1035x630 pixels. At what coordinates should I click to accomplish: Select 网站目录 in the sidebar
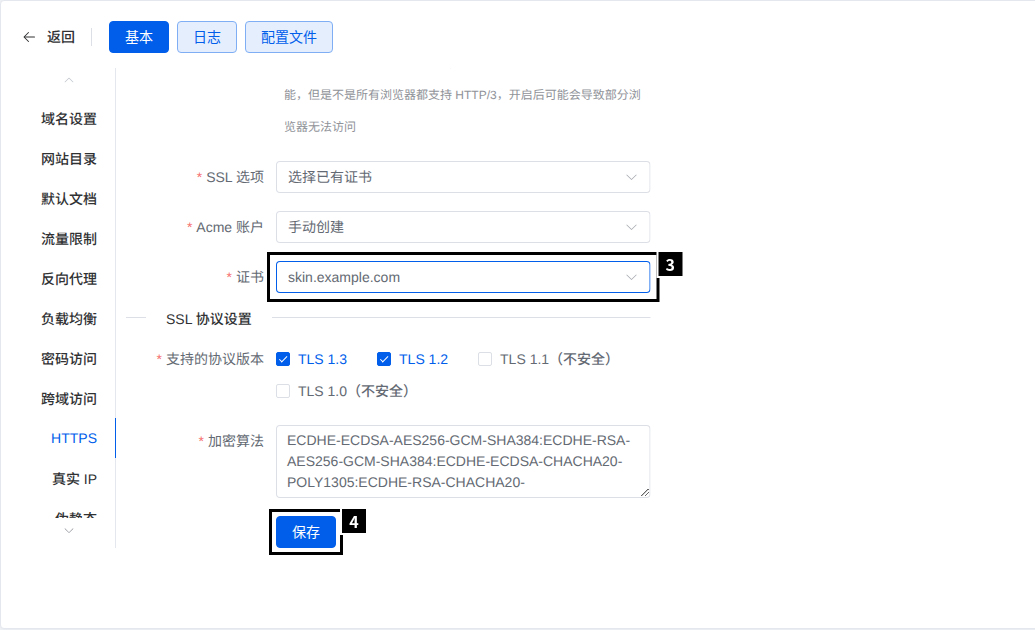click(x=69, y=159)
